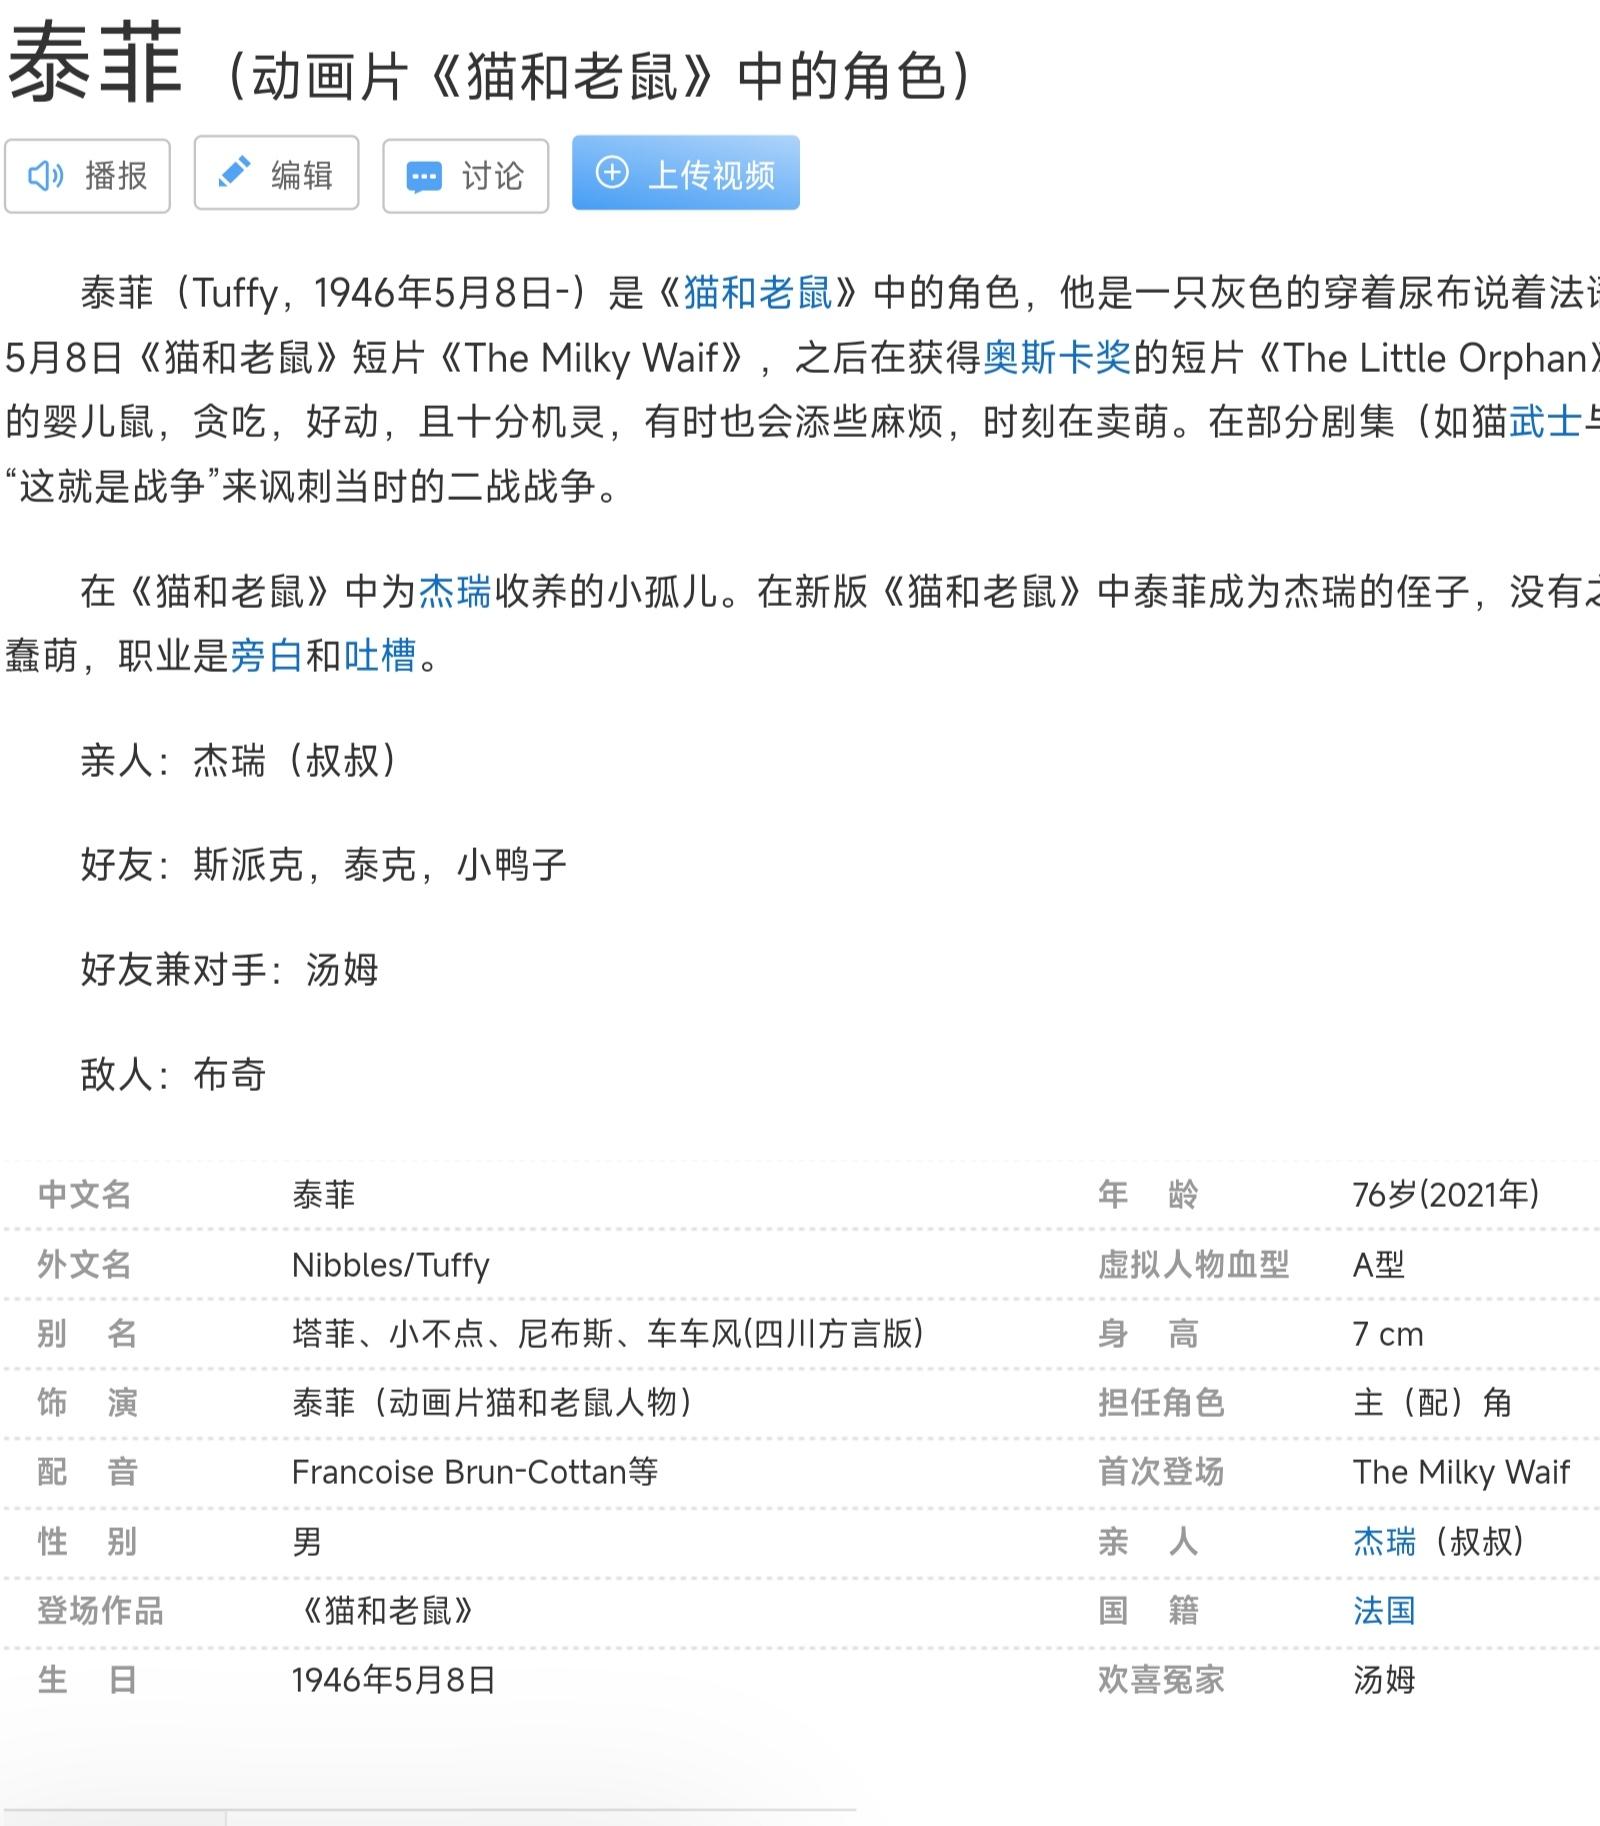Click the 虚拟人物血型 label
This screenshot has width=1600, height=1826.
(1193, 1264)
